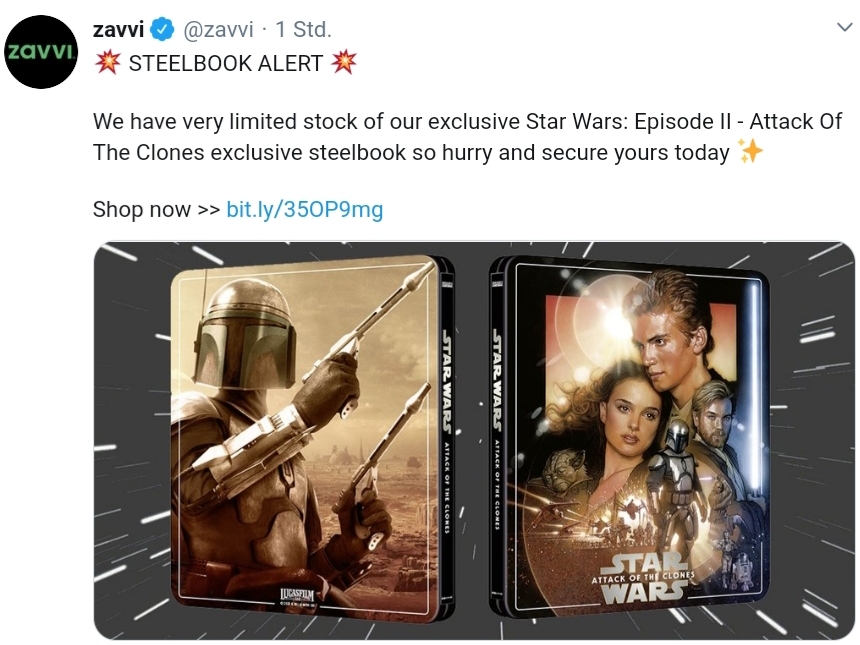Open the bit.ly/35OP9mg shop link

click(304, 210)
